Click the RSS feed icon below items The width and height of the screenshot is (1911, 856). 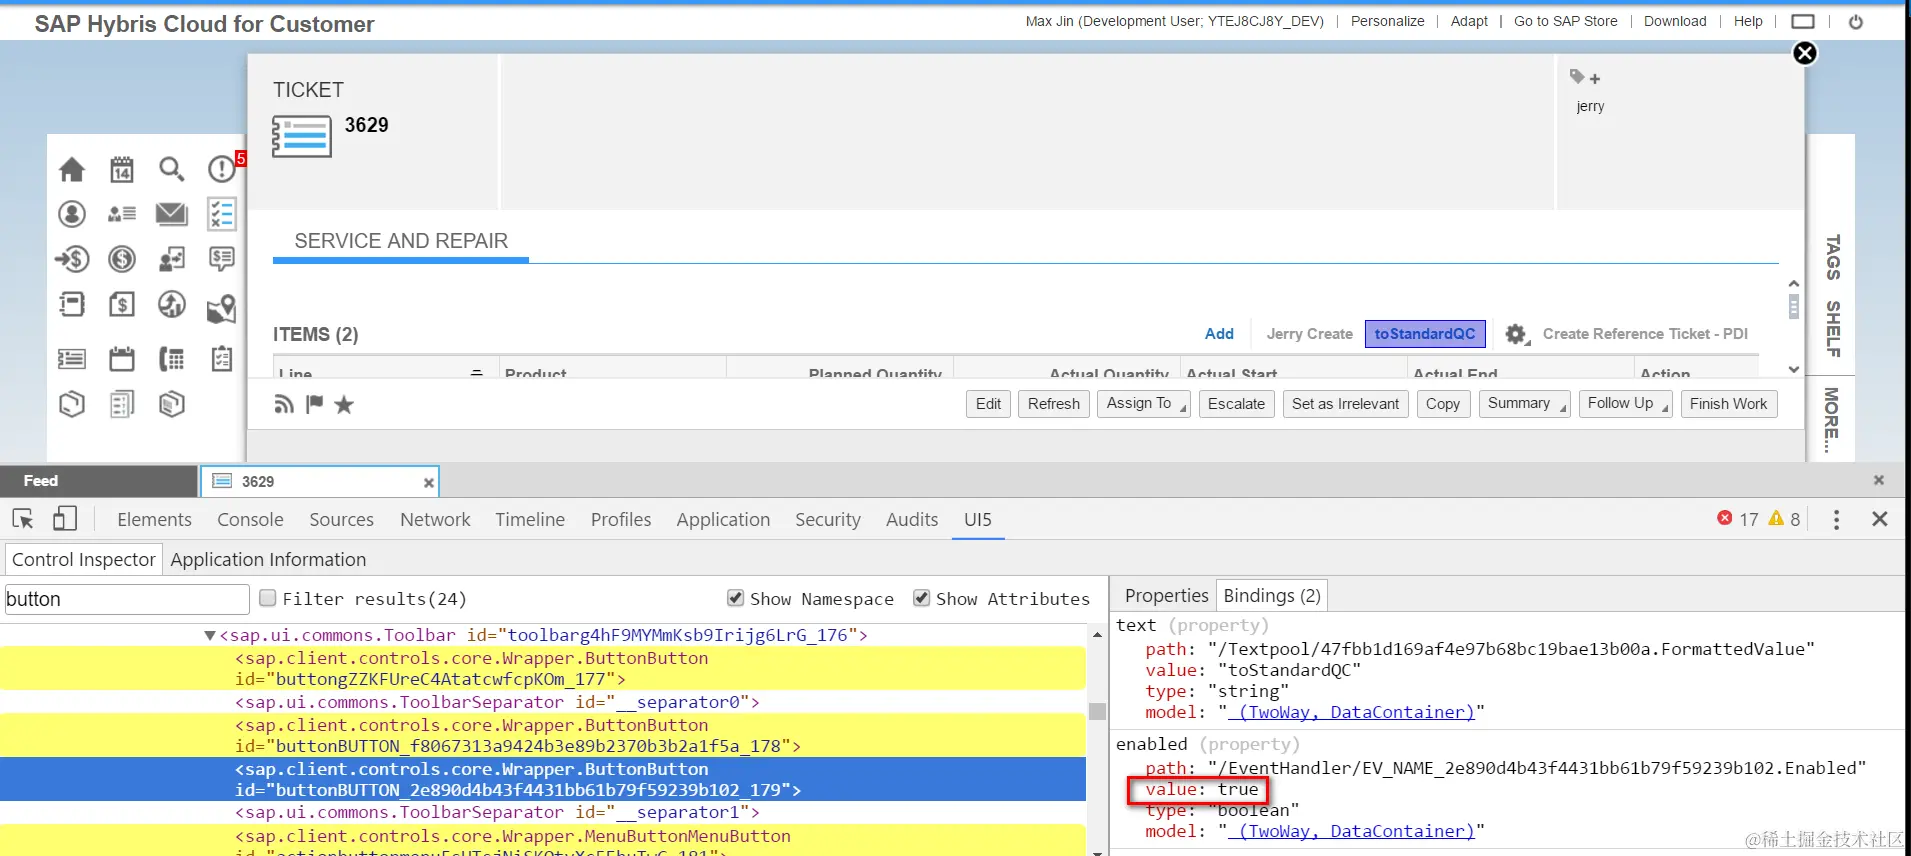coord(284,404)
